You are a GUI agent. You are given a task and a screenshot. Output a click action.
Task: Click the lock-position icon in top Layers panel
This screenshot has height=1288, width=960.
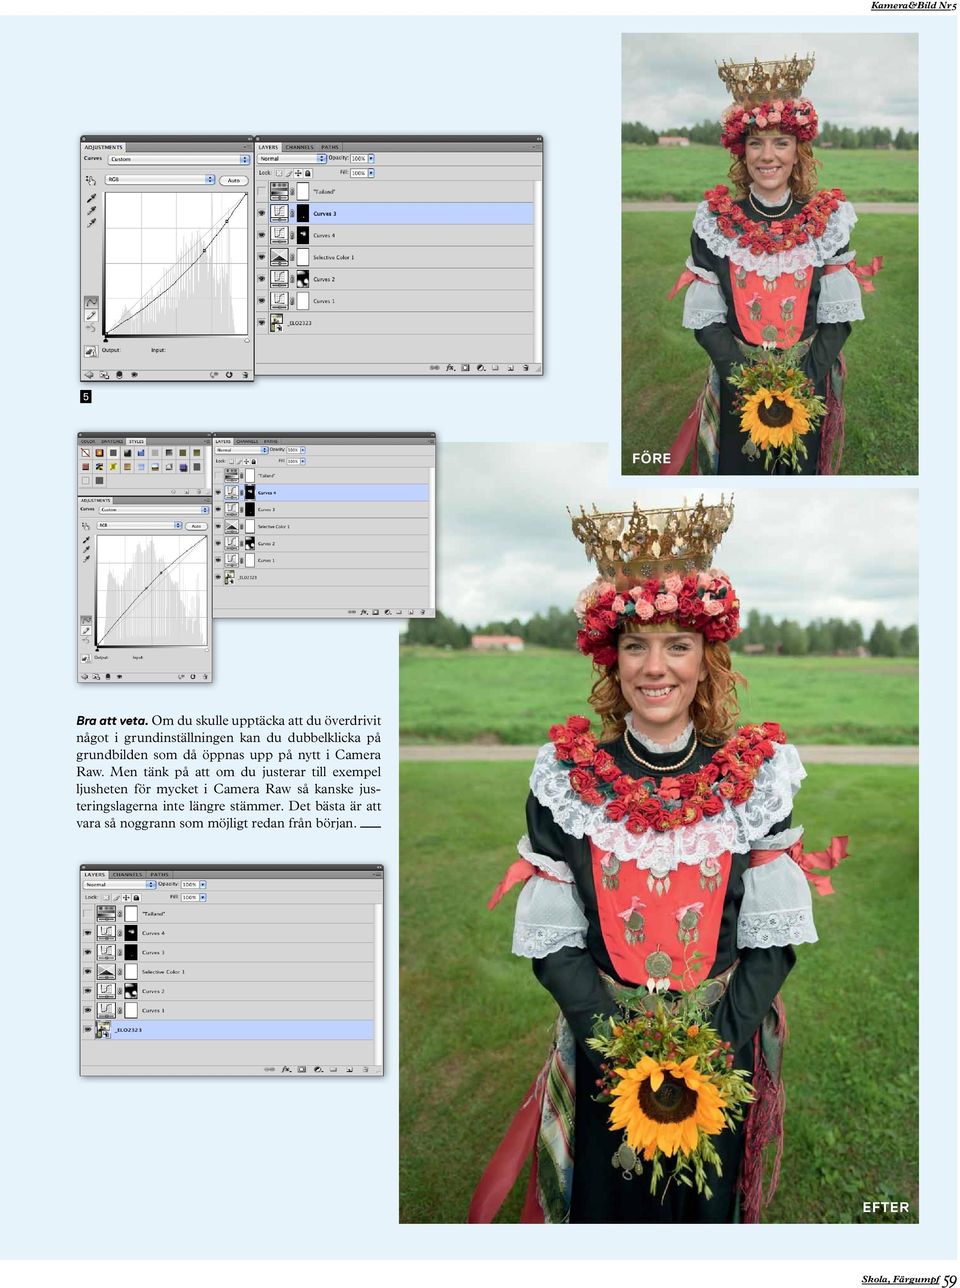point(299,173)
